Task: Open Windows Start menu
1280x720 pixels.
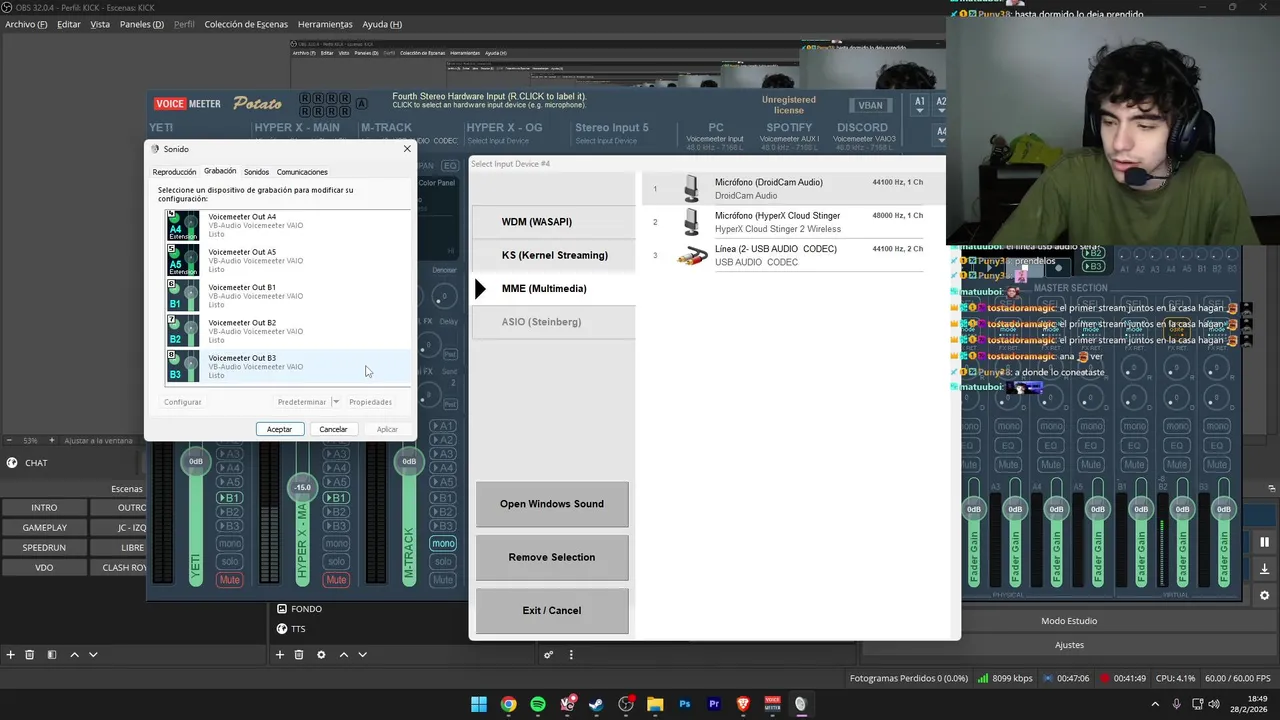Action: [x=479, y=704]
